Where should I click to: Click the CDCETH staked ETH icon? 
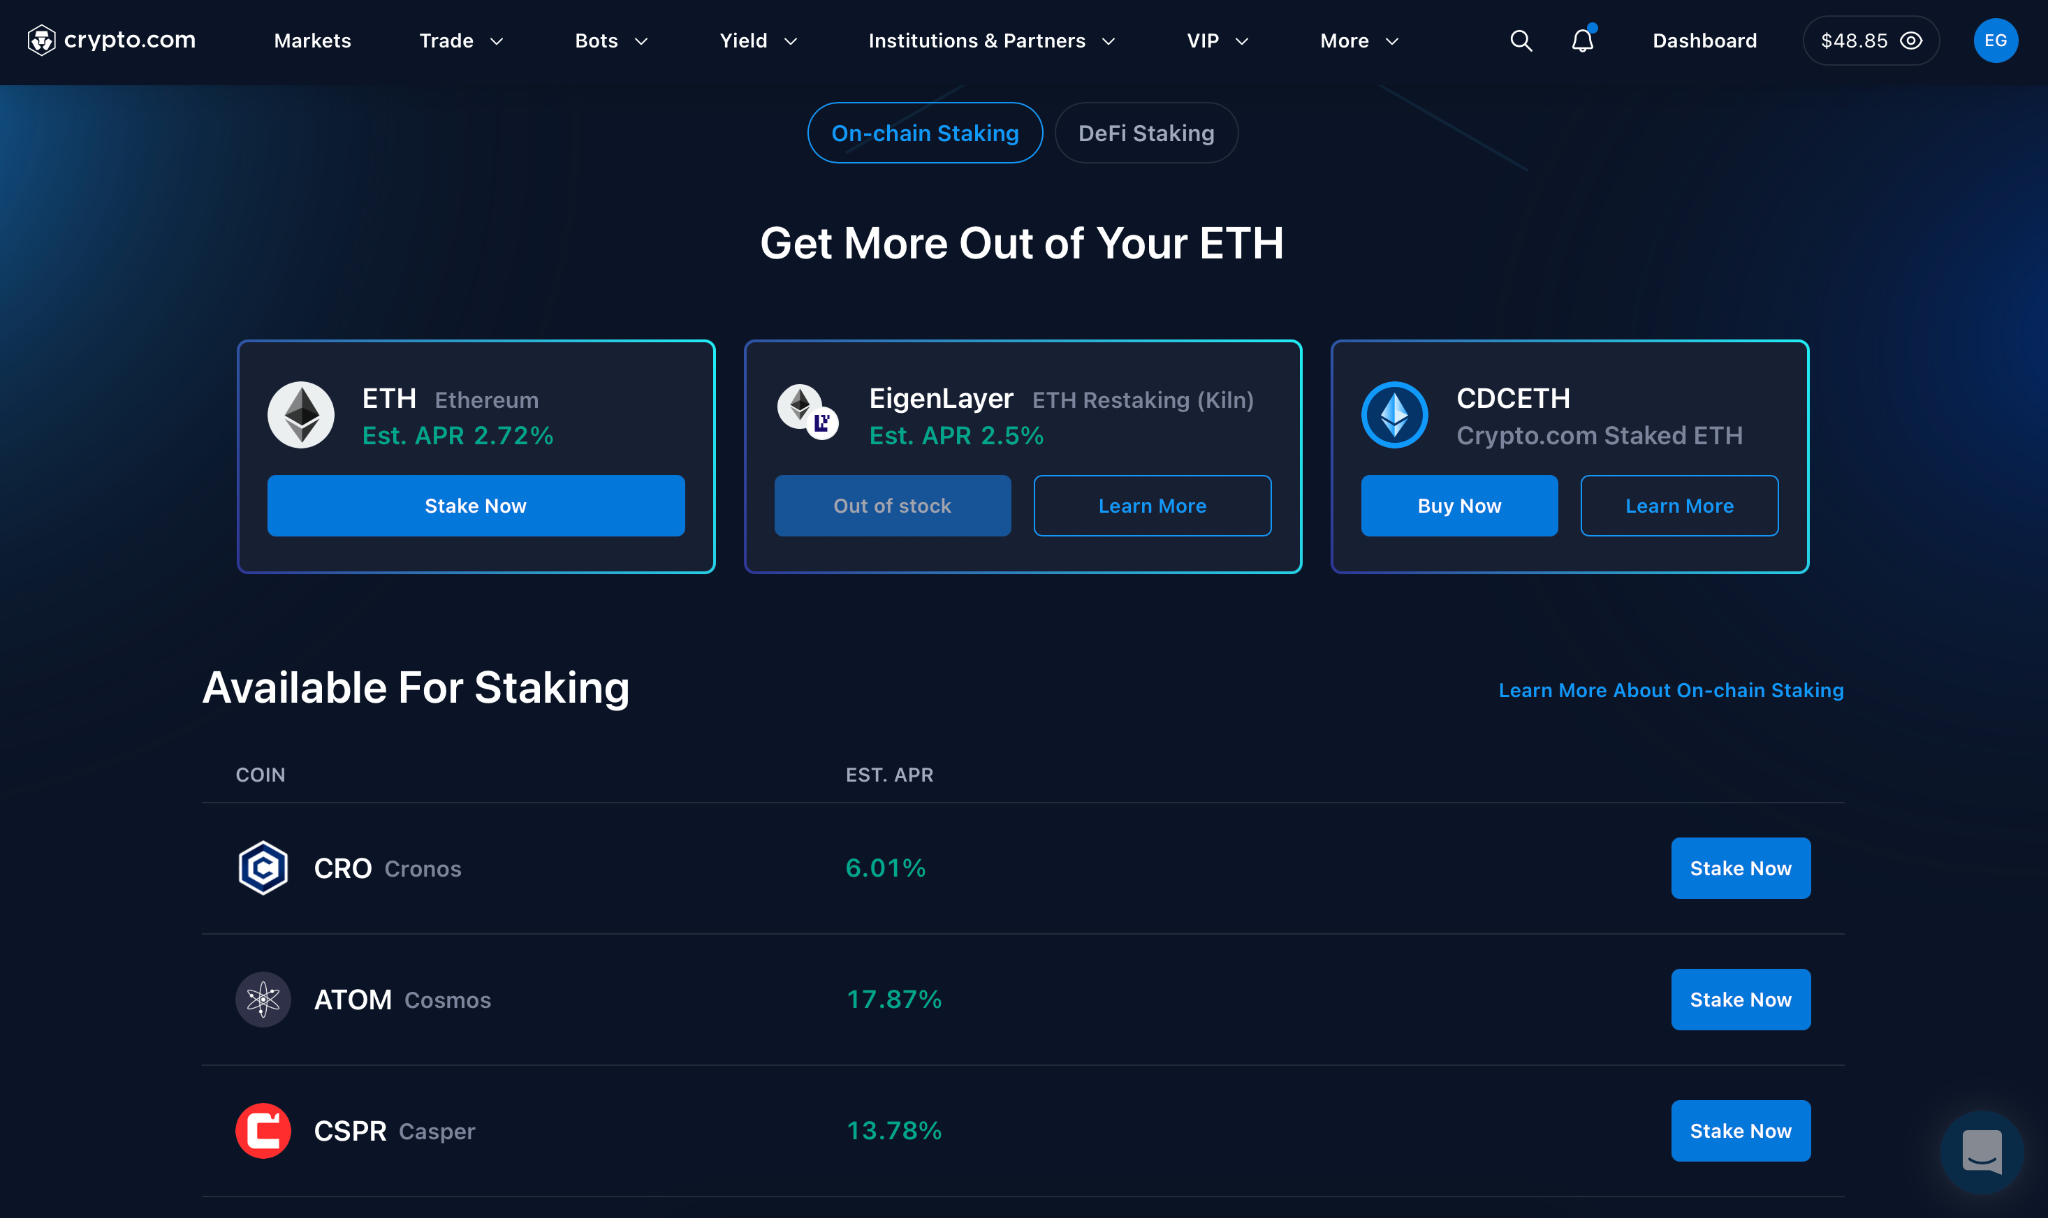click(1394, 414)
